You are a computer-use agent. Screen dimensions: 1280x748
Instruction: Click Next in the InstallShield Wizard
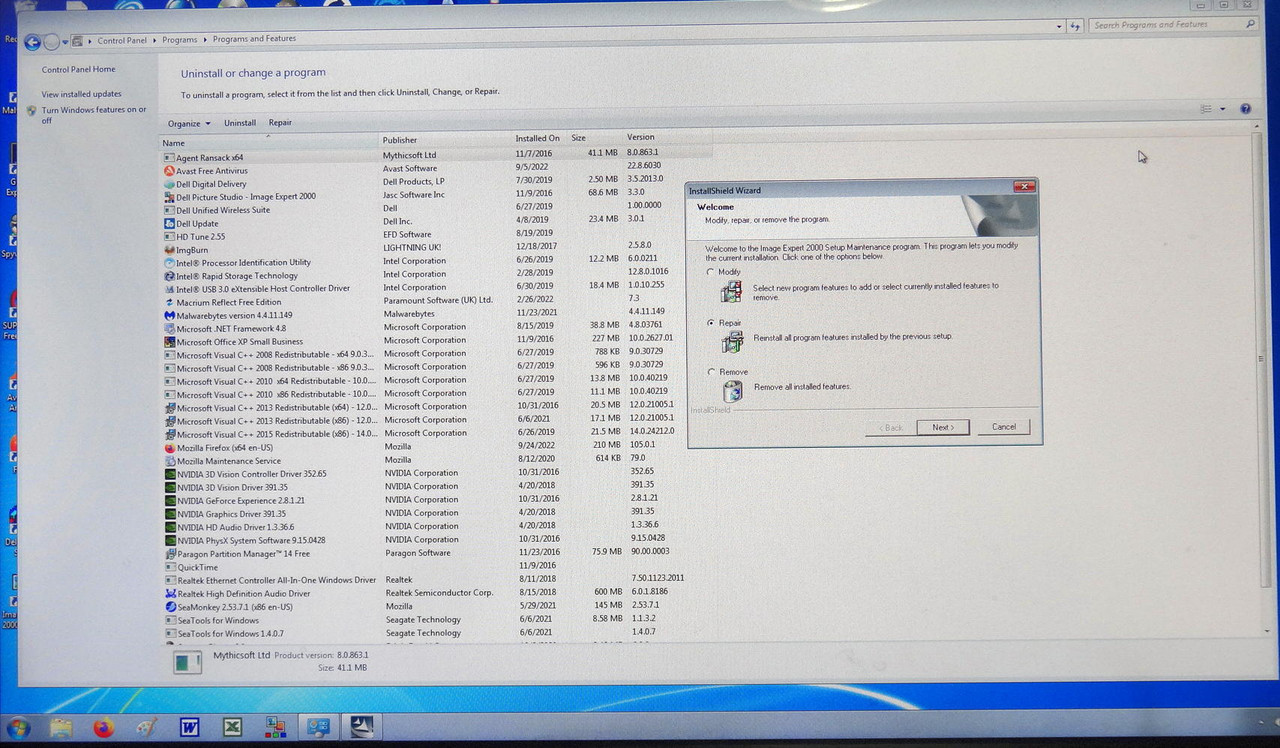pos(942,427)
